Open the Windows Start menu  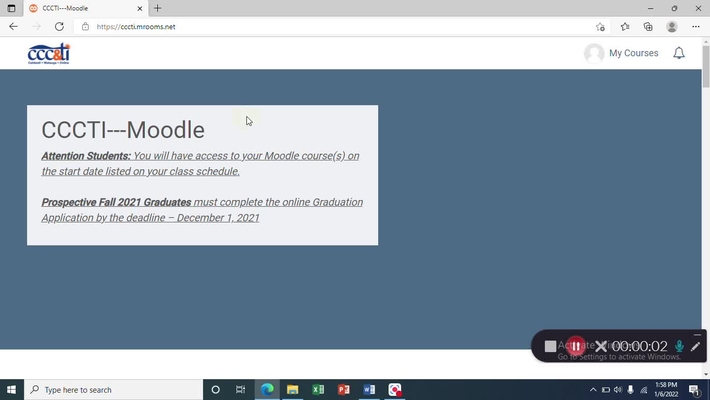pos(11,390)
